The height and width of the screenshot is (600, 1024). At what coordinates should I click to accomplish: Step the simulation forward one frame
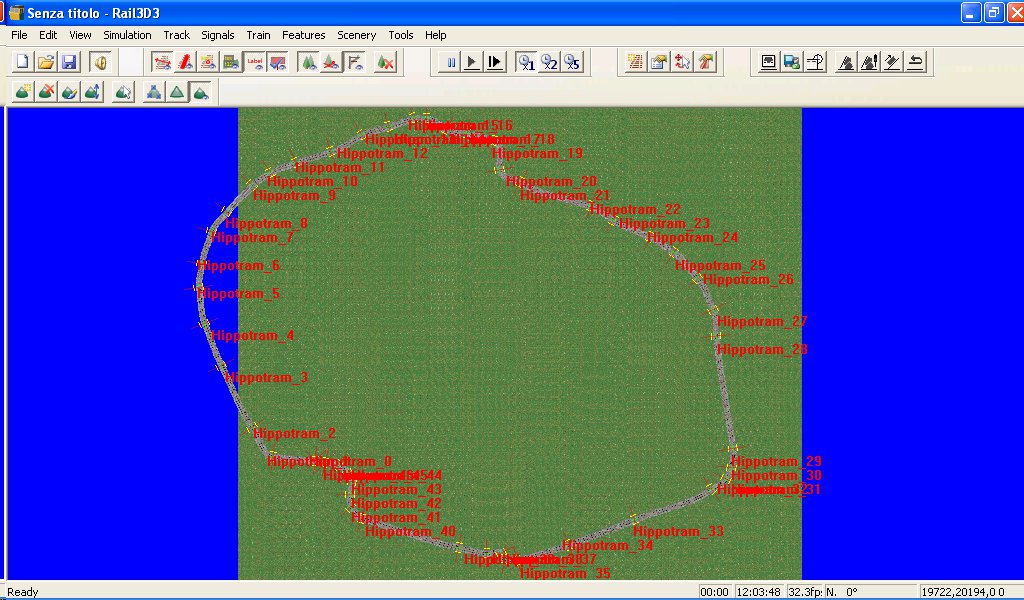point(495,62)
